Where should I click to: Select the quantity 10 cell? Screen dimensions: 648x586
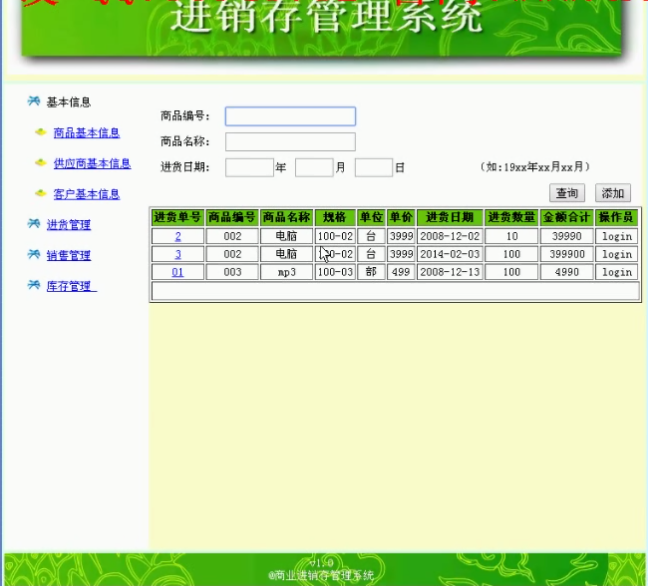point(511,236)
